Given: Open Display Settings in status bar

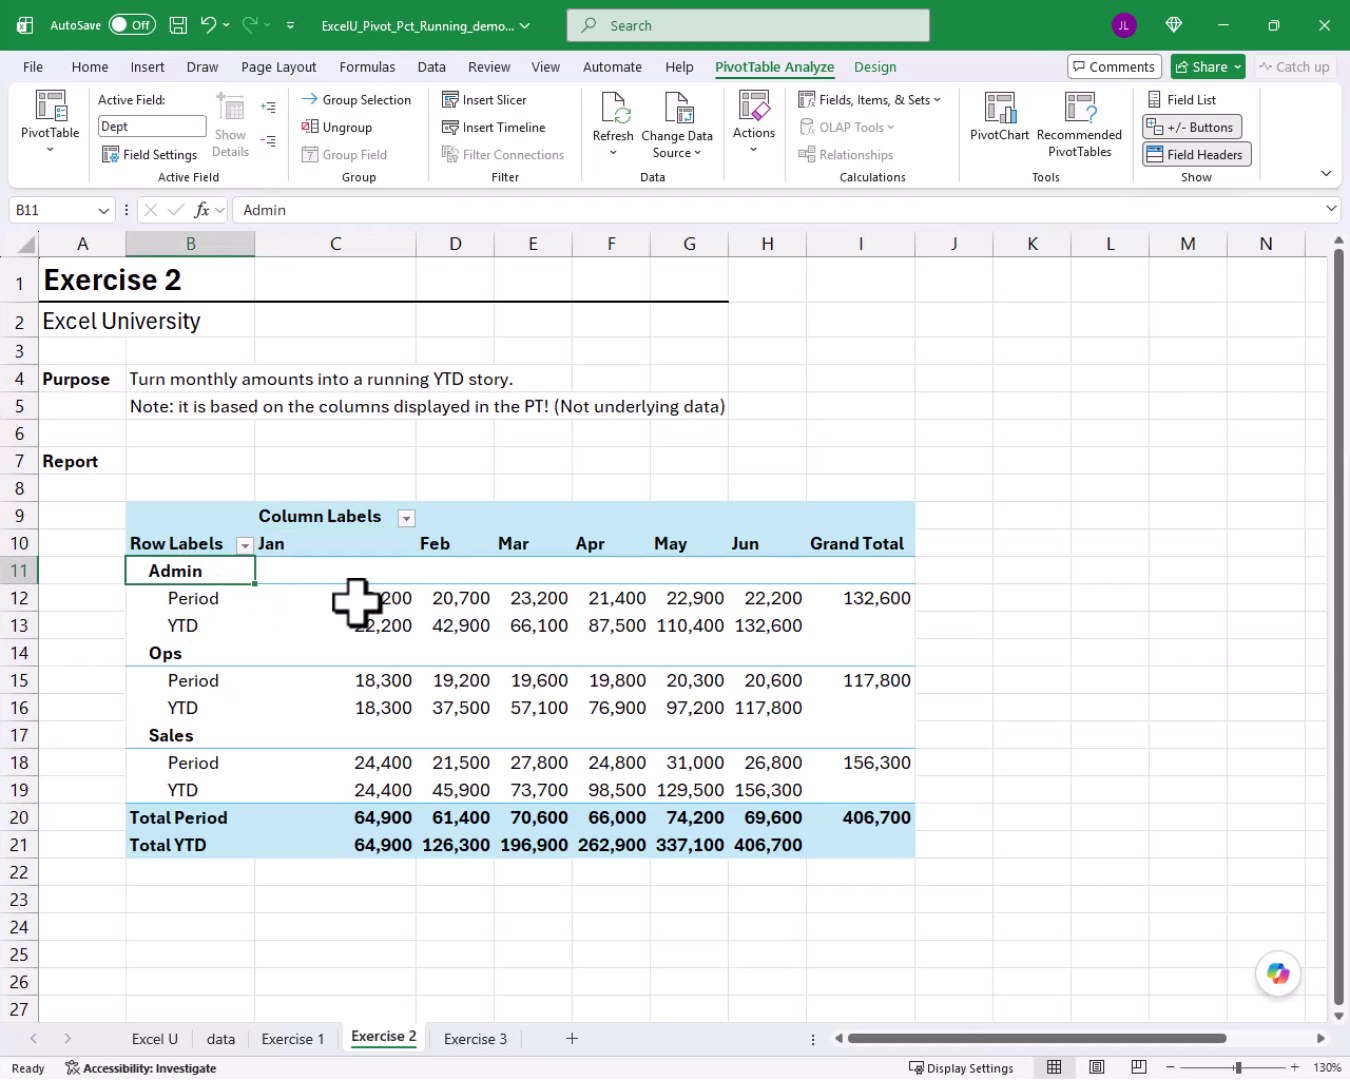Looking at the screenshot, I should point(961,1068).
